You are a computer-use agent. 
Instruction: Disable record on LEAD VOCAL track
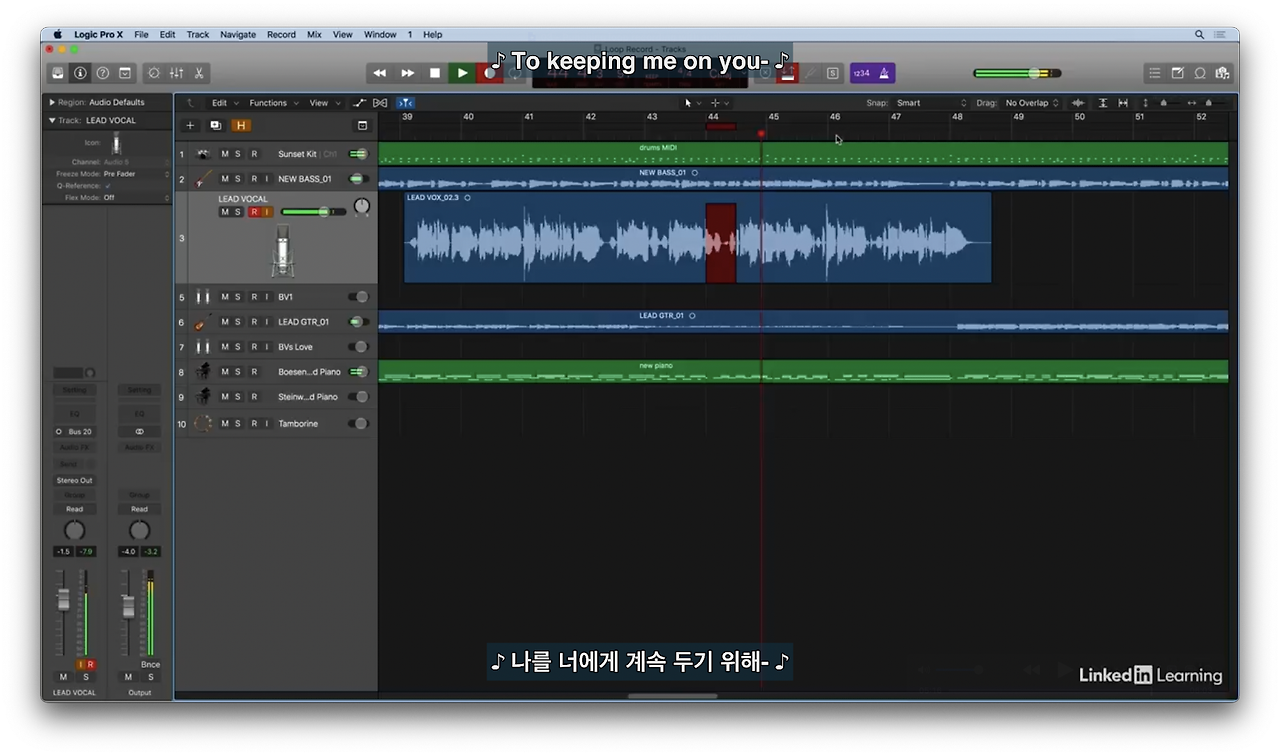click(254, 212)
